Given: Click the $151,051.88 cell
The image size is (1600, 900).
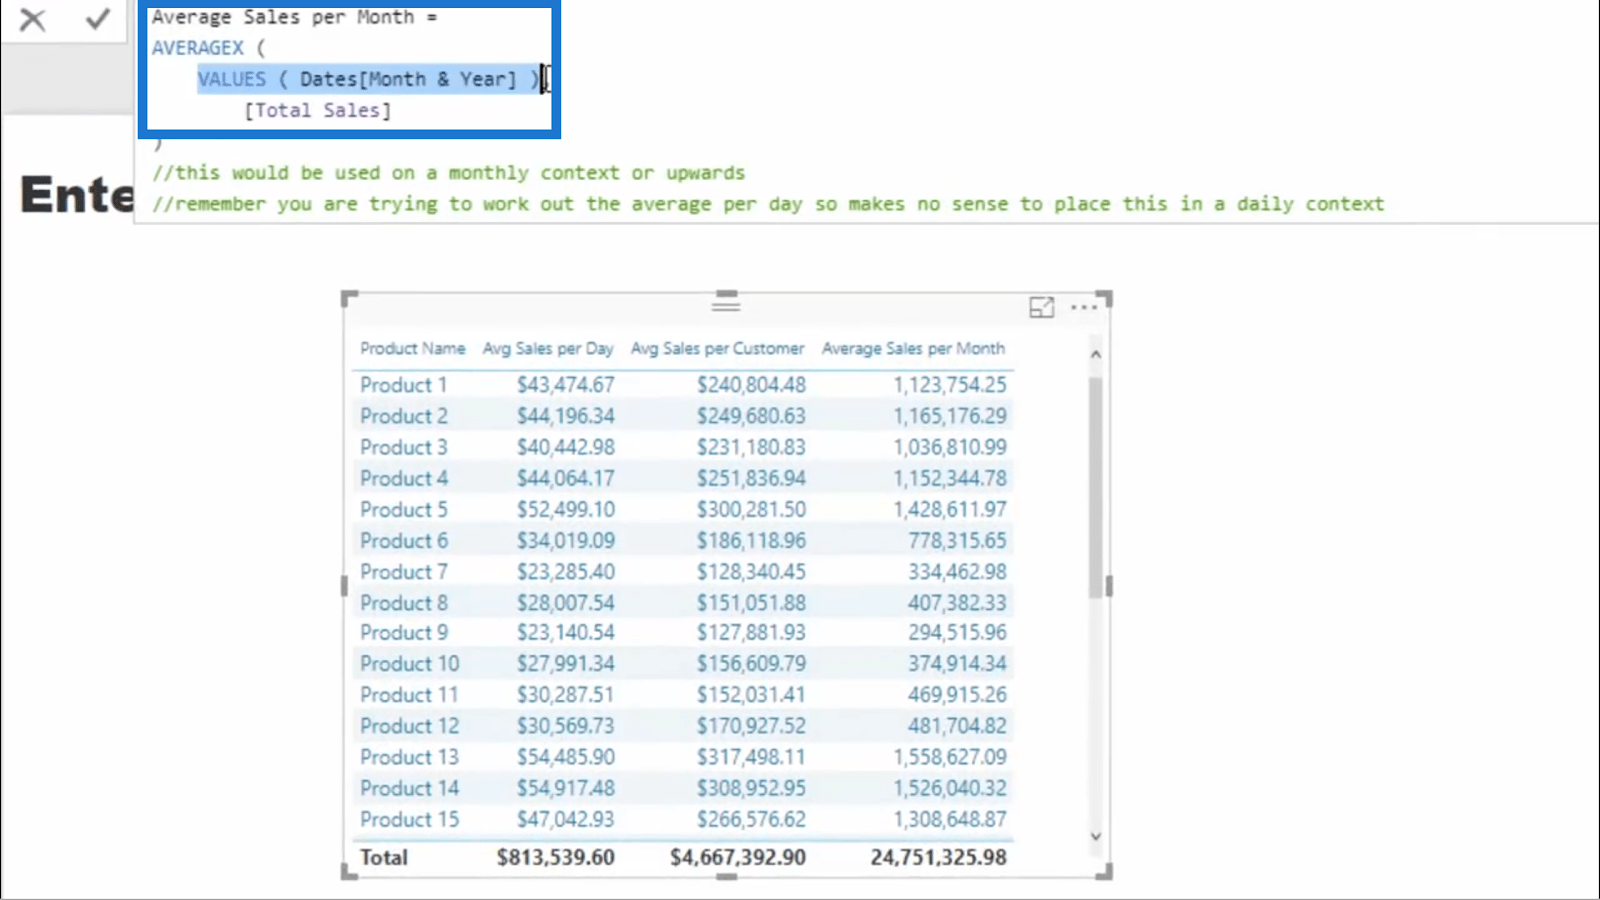Looking at the screenshot, I should coord(751,602).
